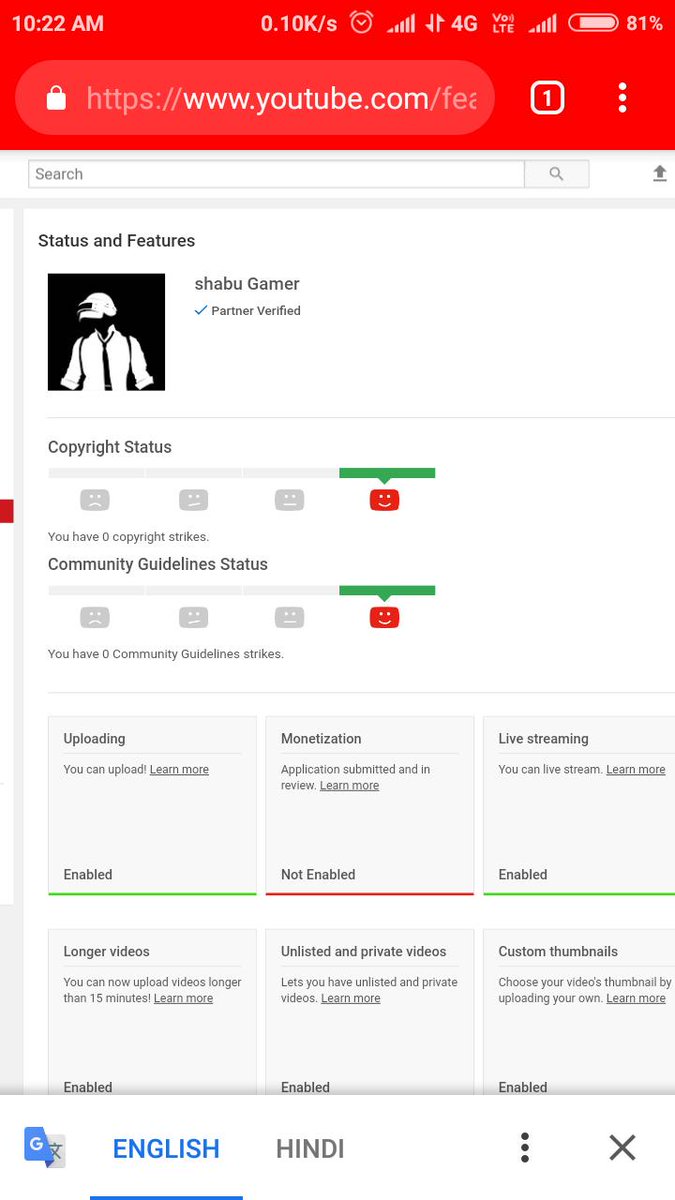Click green progress segment of Community Guidelines bar
Viewport: 675px width, 1200px height.
[387, 590]
